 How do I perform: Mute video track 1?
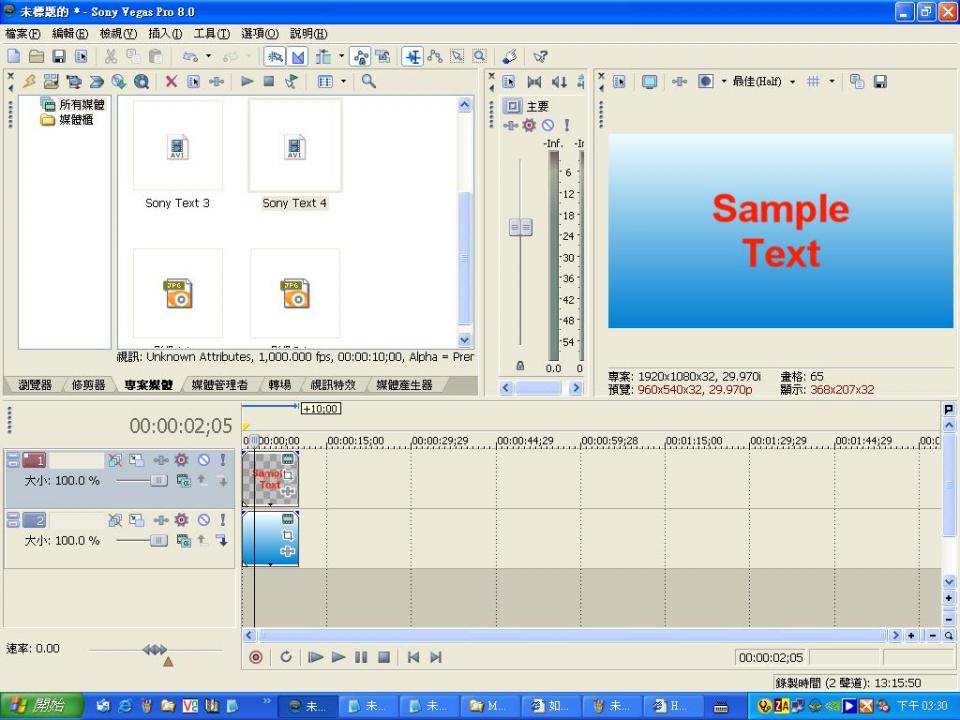click(x=203, y=460)
